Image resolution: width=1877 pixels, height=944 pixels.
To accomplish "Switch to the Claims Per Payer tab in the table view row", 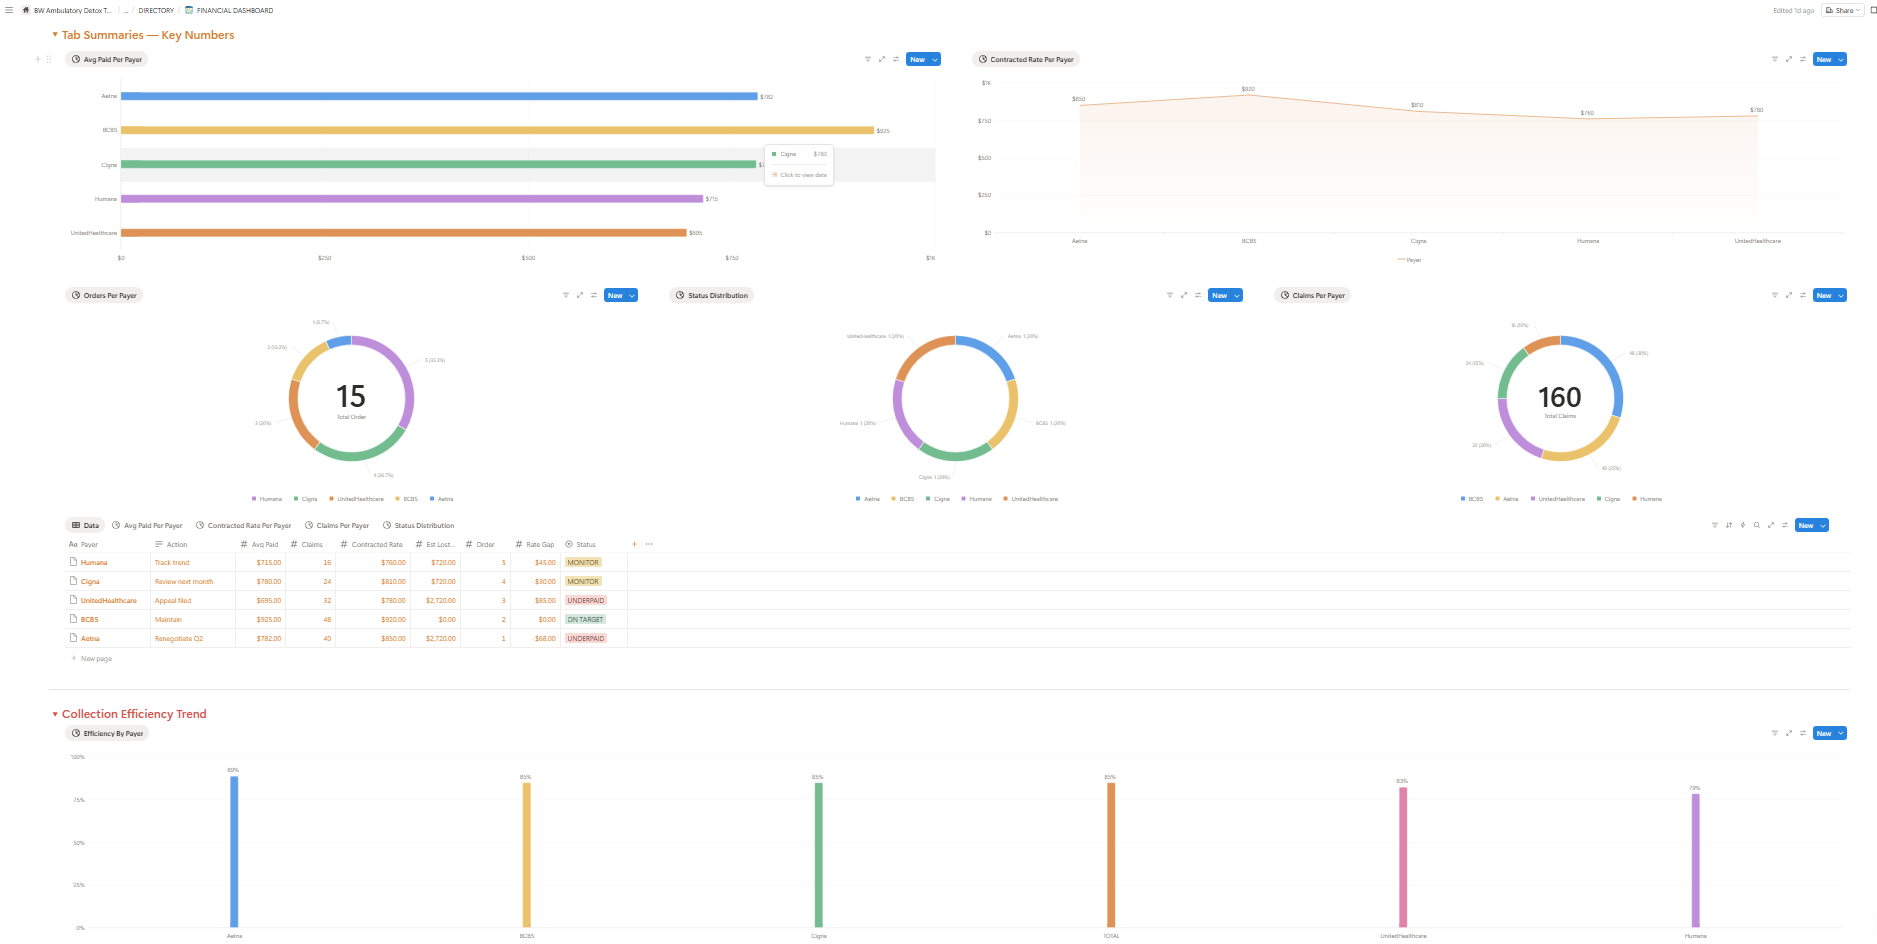I will point(337,525).
